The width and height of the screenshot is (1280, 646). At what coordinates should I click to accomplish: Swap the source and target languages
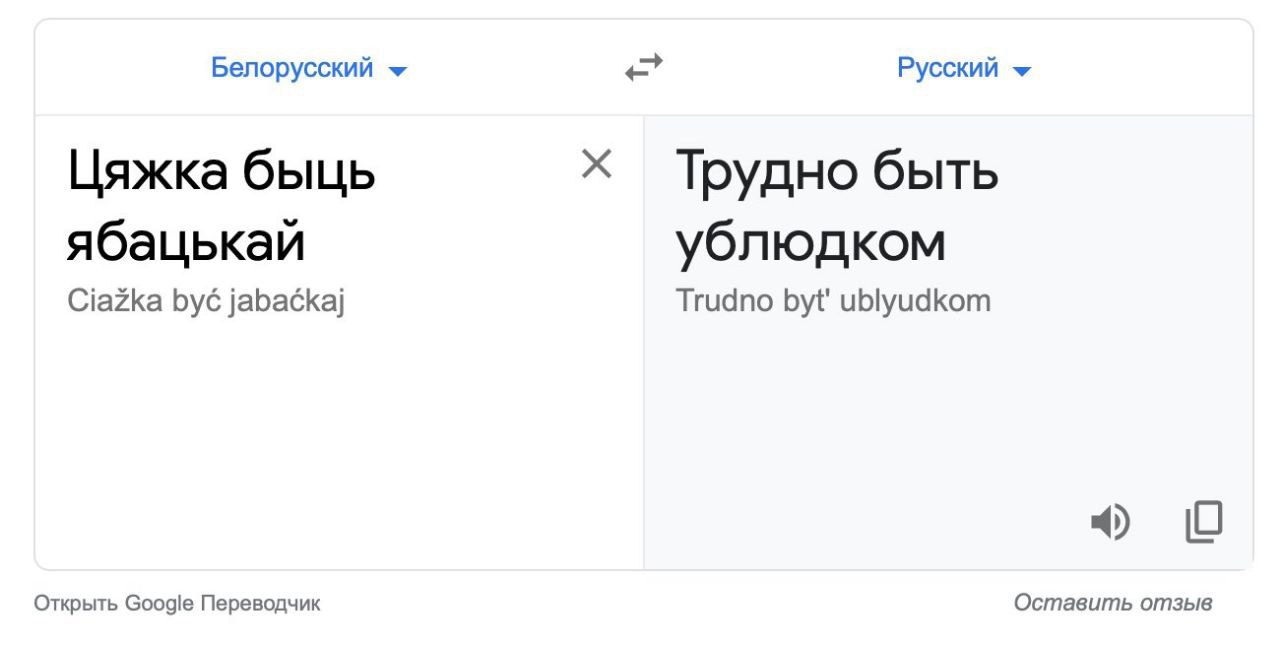(x=644, y=68)
